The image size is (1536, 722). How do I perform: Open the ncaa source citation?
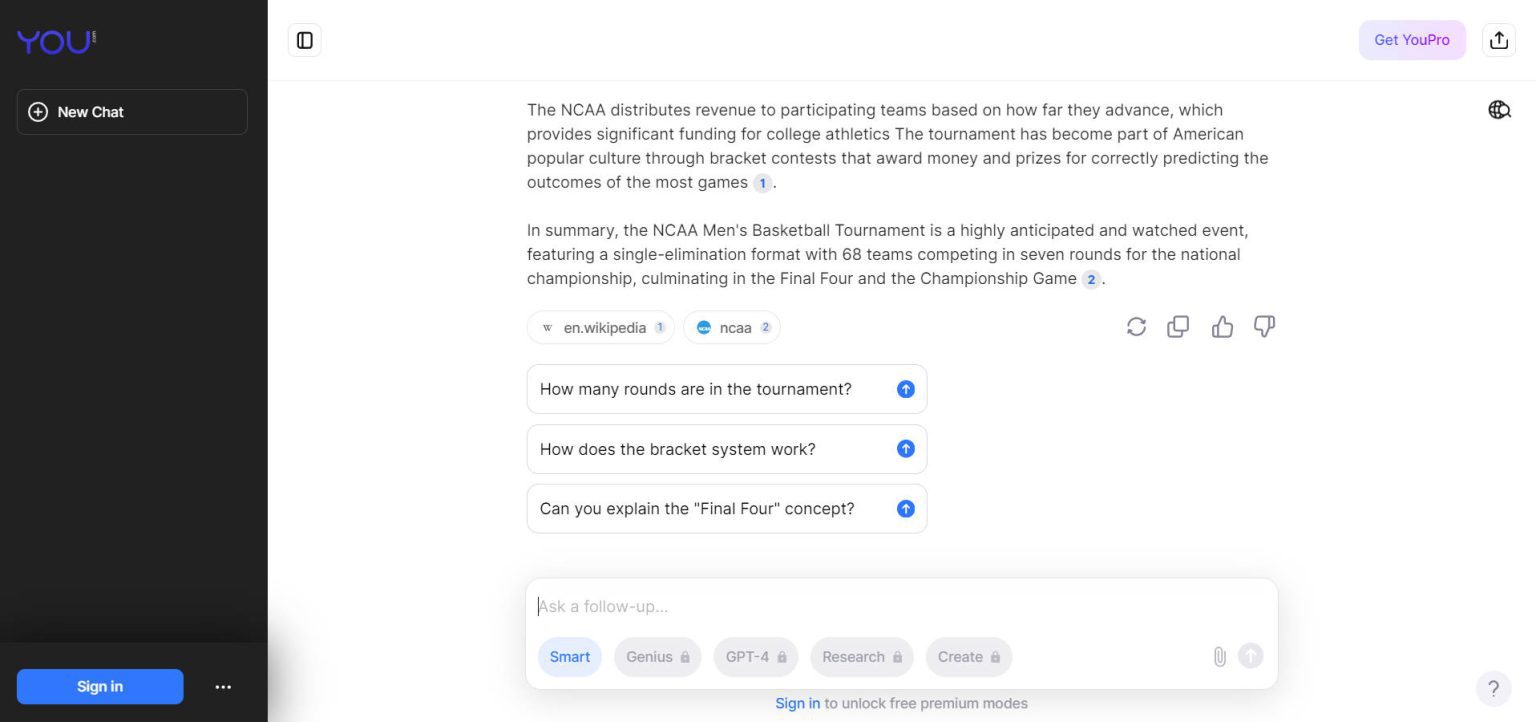tap(731, 327)
